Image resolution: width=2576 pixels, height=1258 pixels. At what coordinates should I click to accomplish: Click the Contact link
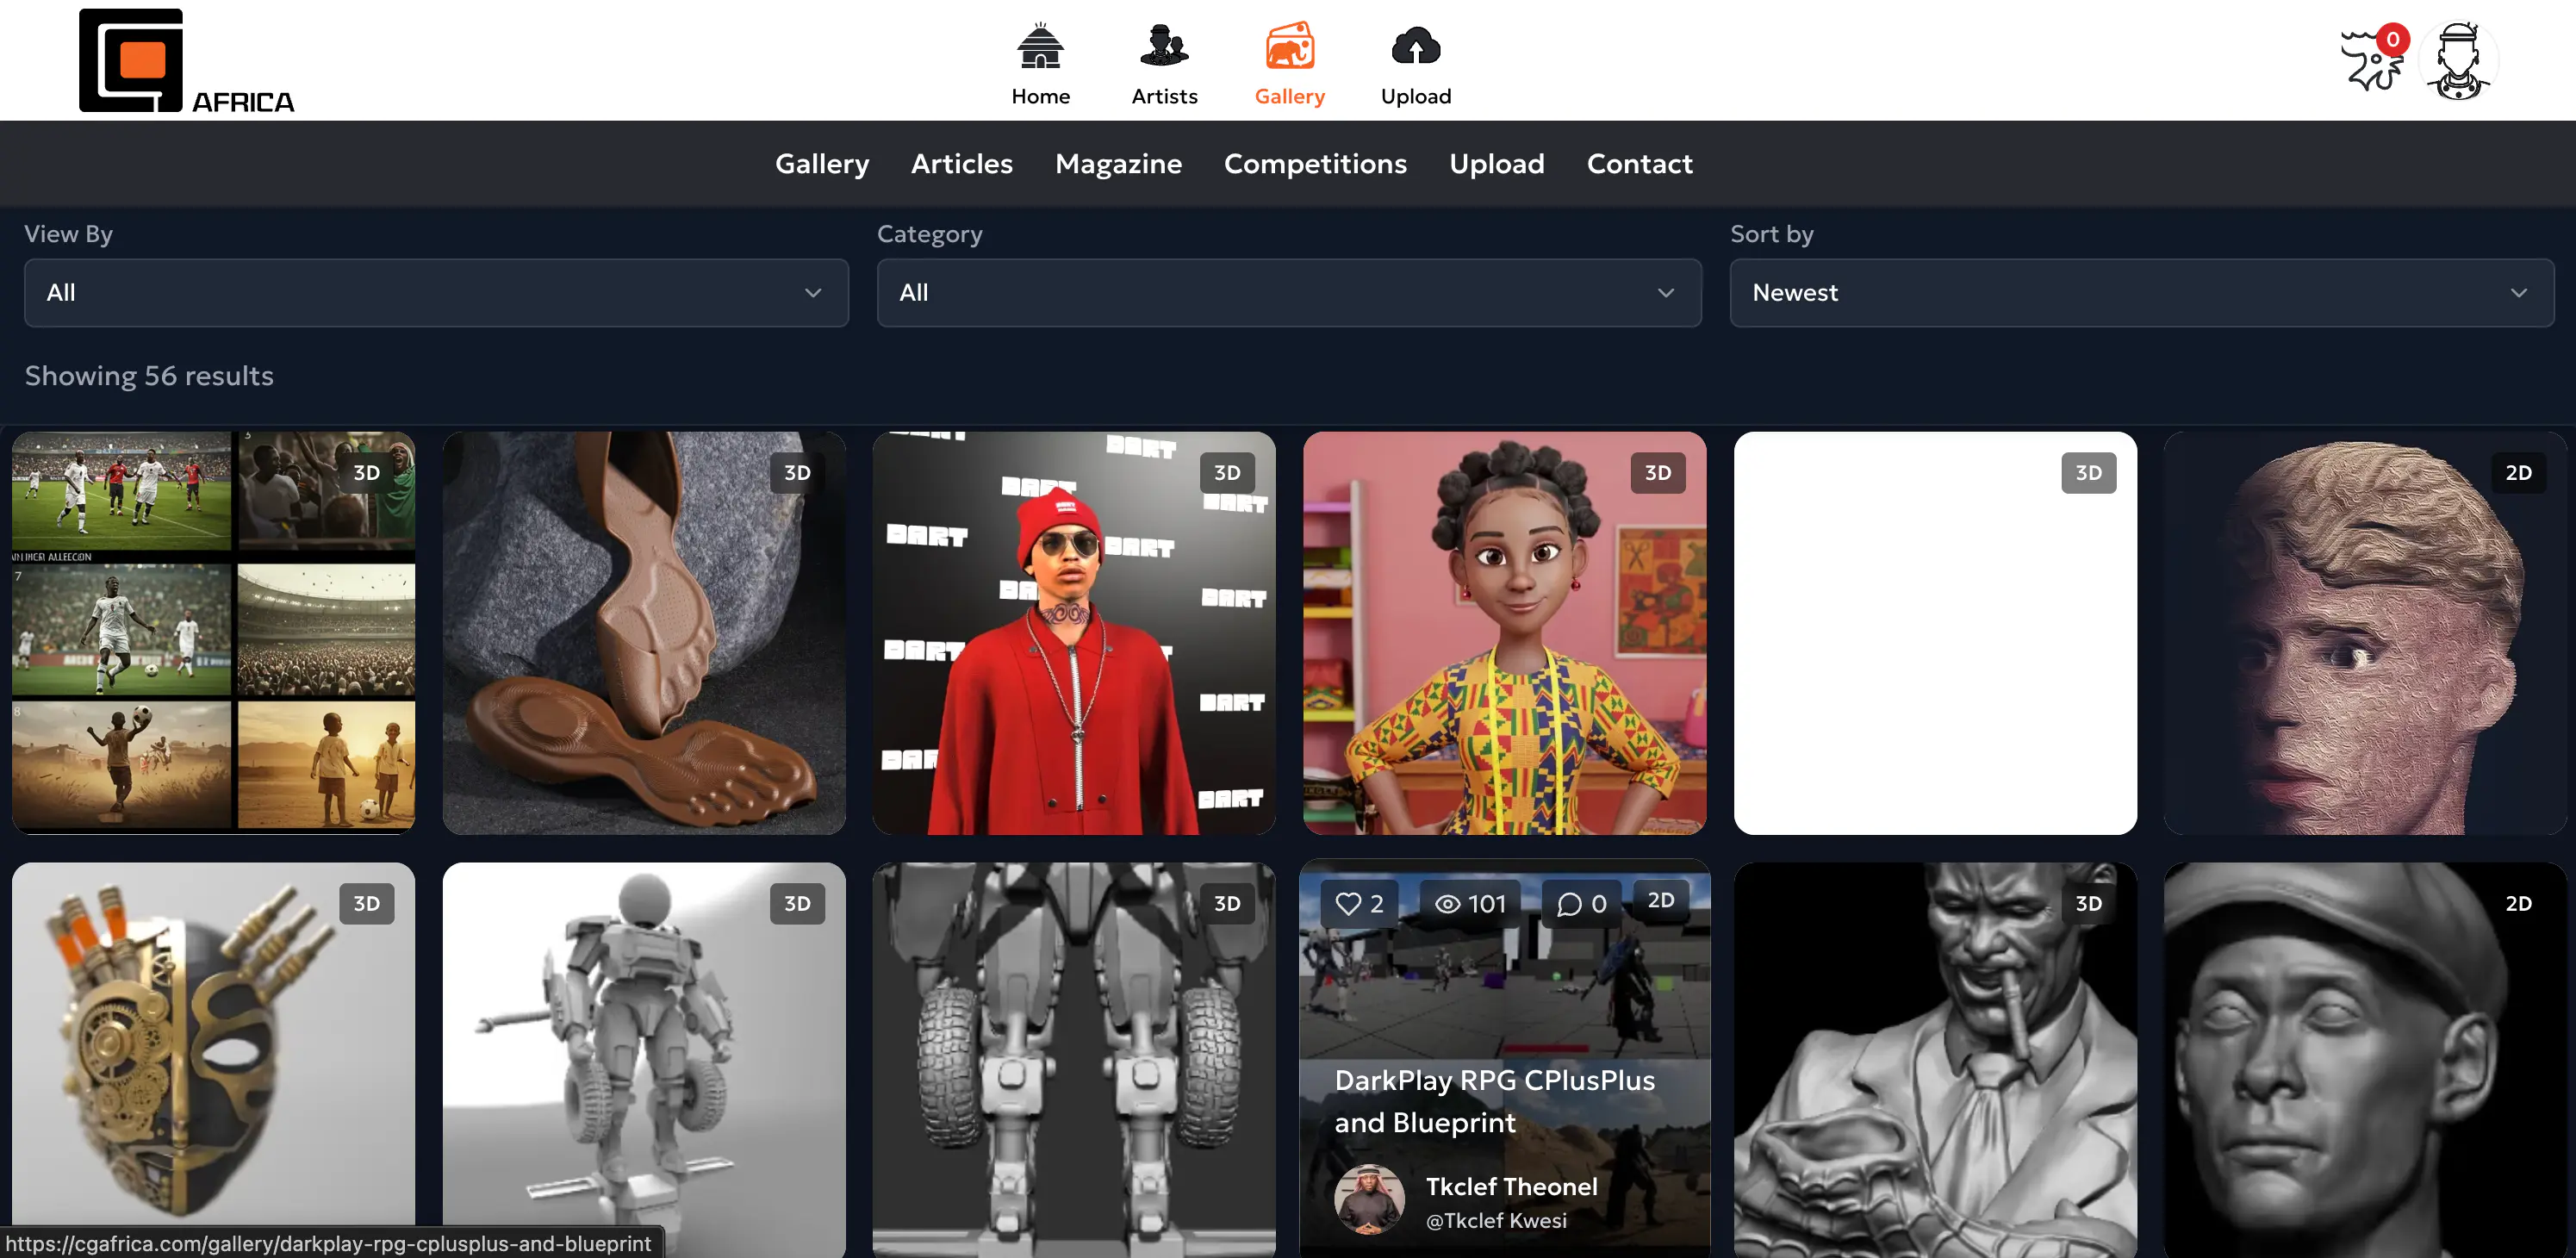pyautogui.click(x=1639, y=164)
